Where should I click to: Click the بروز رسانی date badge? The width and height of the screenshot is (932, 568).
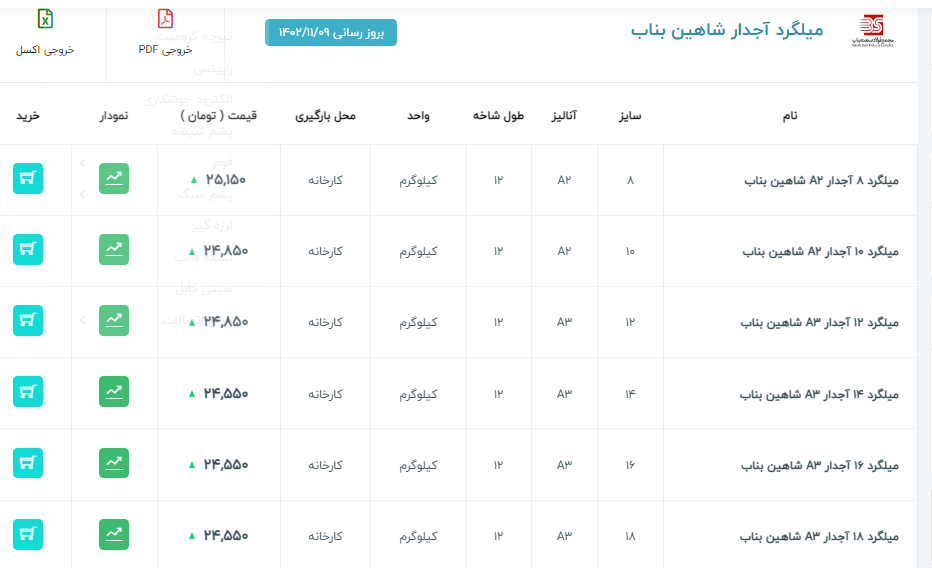point(331,33)
